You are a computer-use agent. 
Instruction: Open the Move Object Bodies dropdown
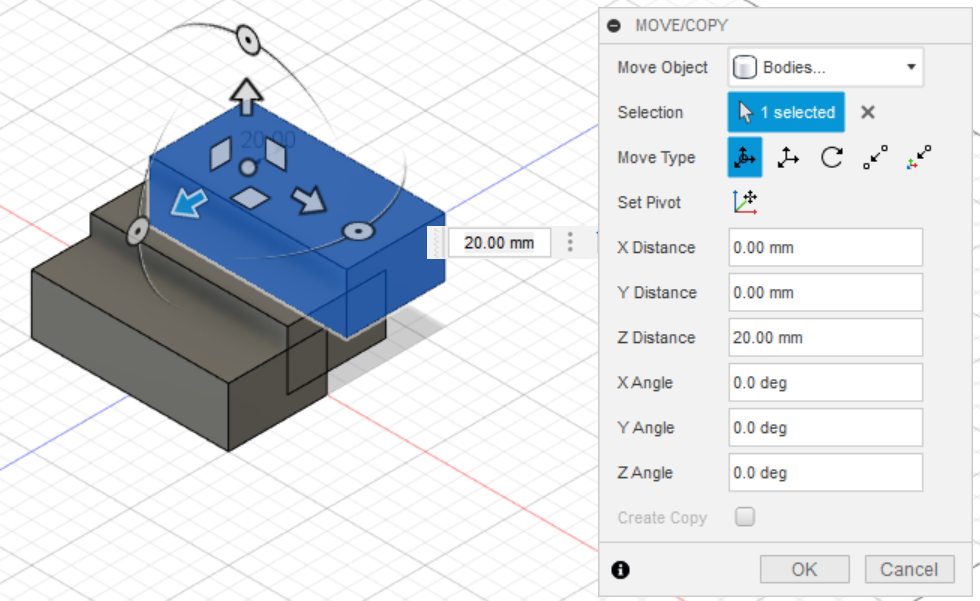pyautogui.click(x=825, y=67)
